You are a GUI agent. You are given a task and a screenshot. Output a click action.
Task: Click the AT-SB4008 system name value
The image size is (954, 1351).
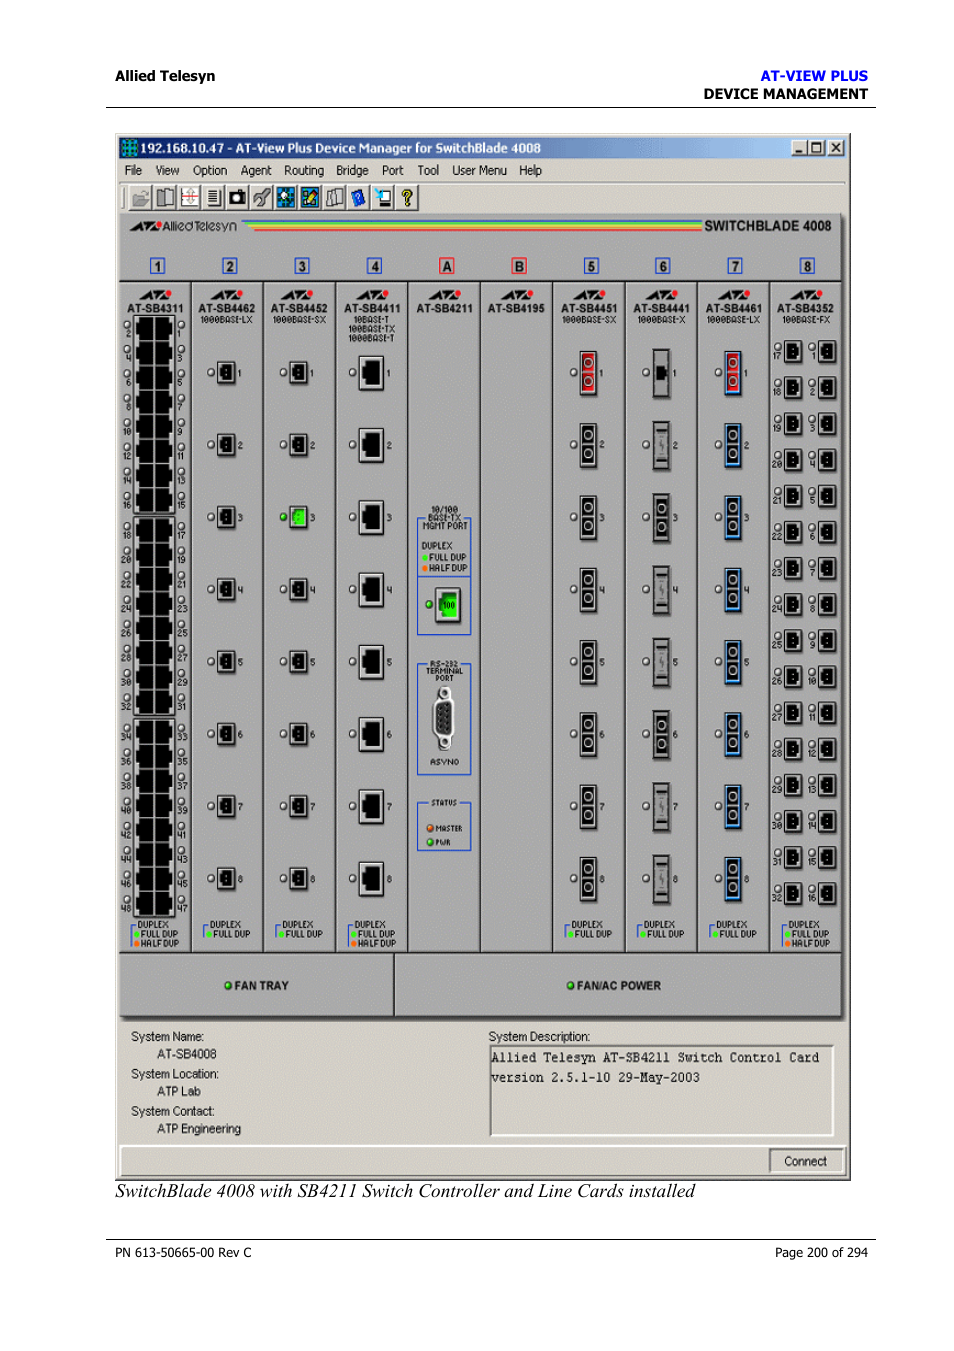(x=186, y=1054)
